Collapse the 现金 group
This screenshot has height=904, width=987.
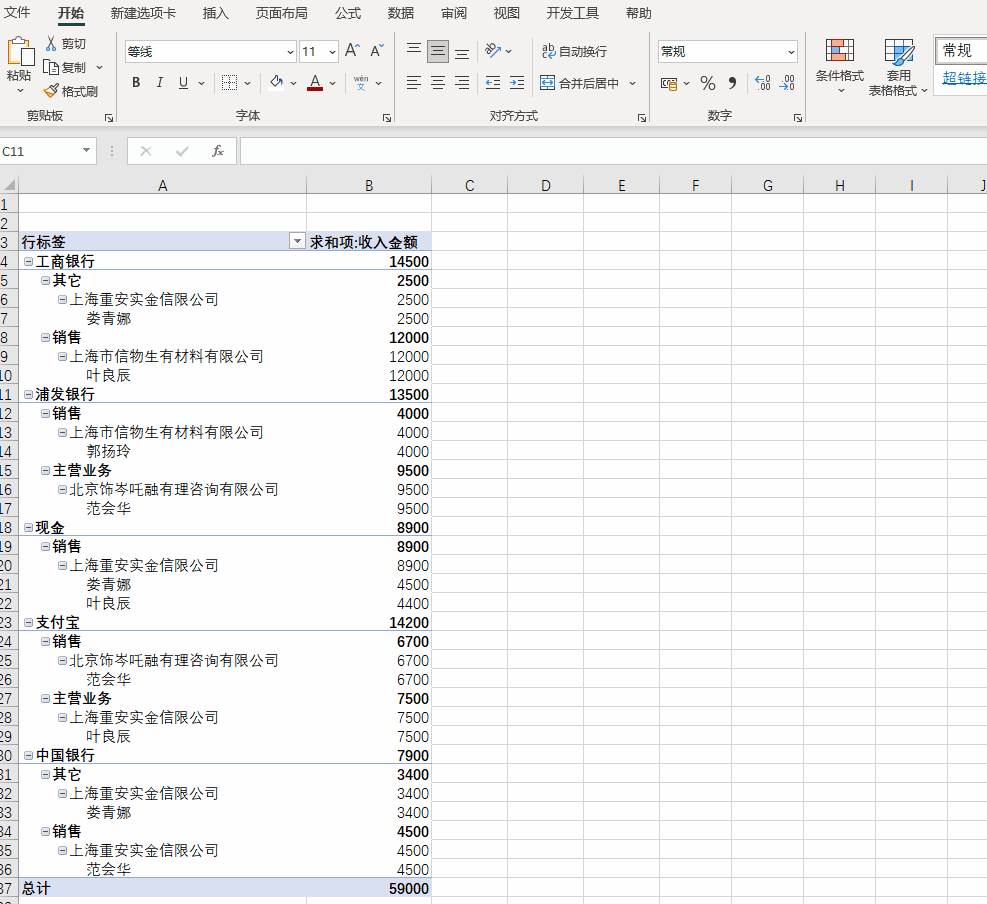tap(28, 528)
